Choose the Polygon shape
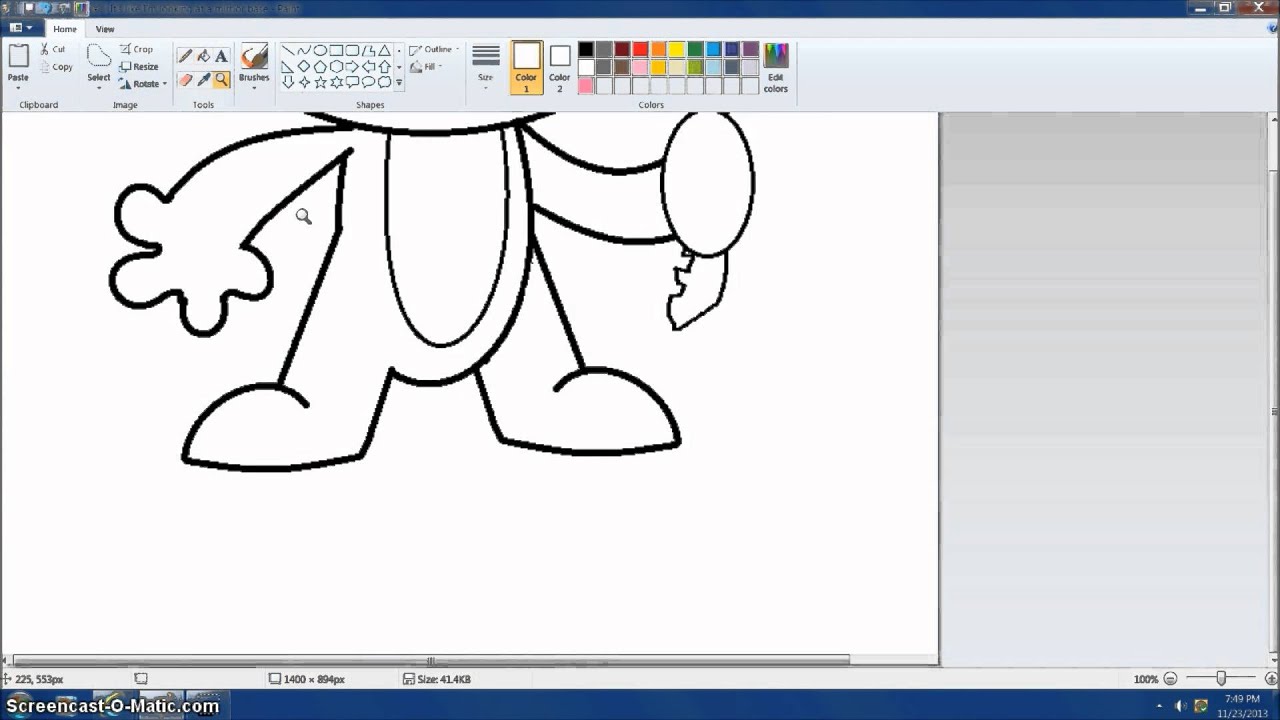 [x=368, y=50]
